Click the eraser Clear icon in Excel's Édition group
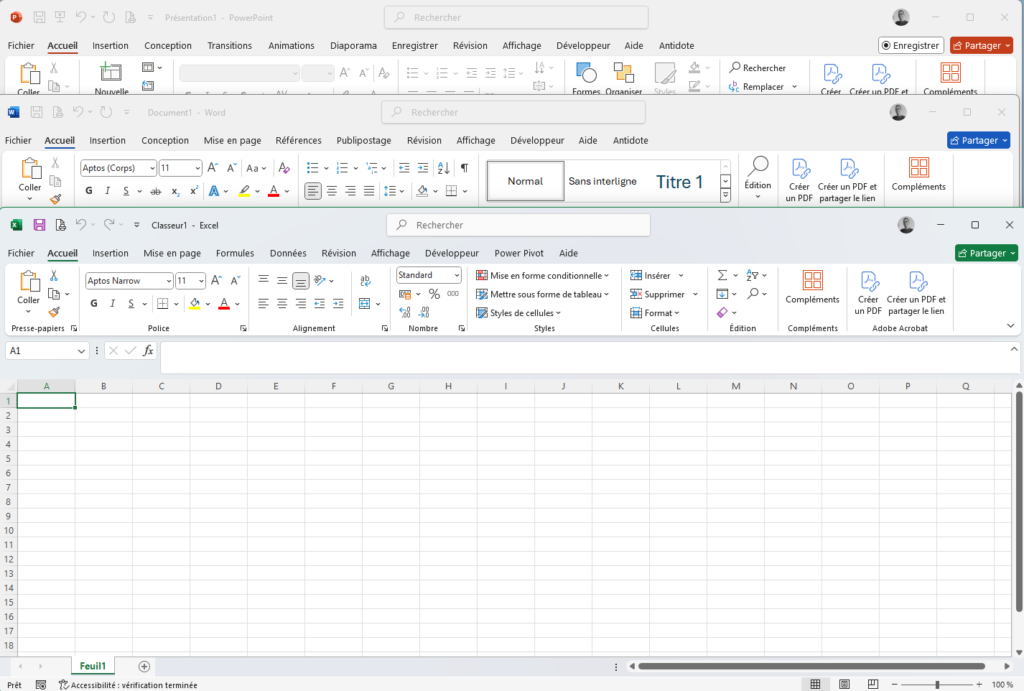1024x691 pixels. click(x=722, y=312)
